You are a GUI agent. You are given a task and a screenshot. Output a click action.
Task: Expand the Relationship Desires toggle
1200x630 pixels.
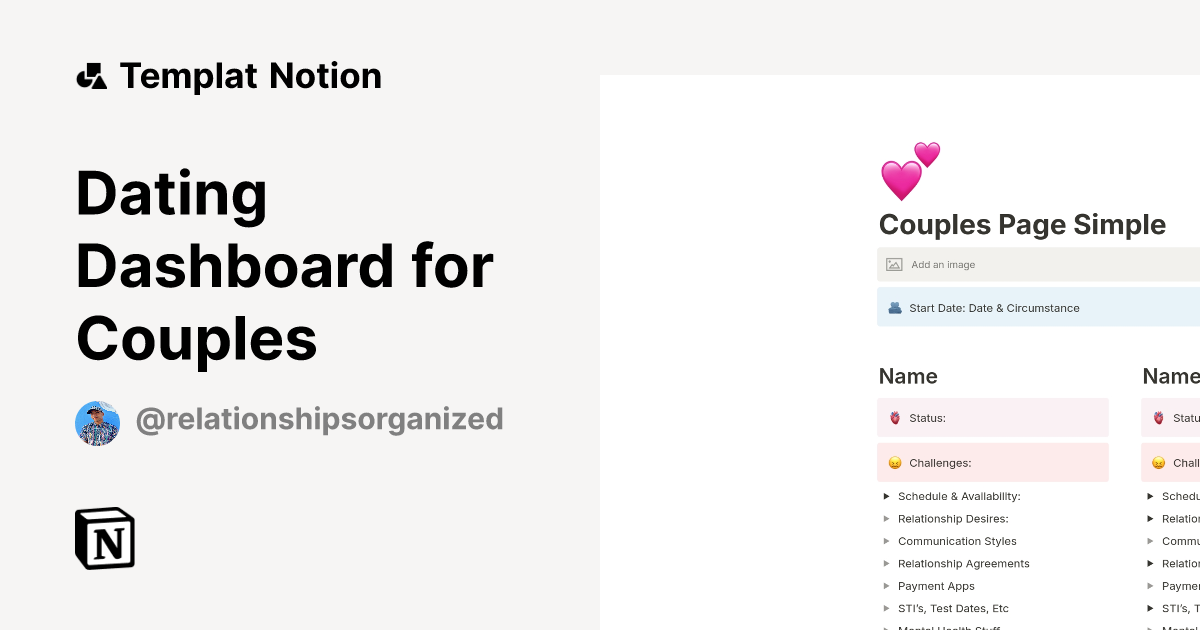pos(886,518)
